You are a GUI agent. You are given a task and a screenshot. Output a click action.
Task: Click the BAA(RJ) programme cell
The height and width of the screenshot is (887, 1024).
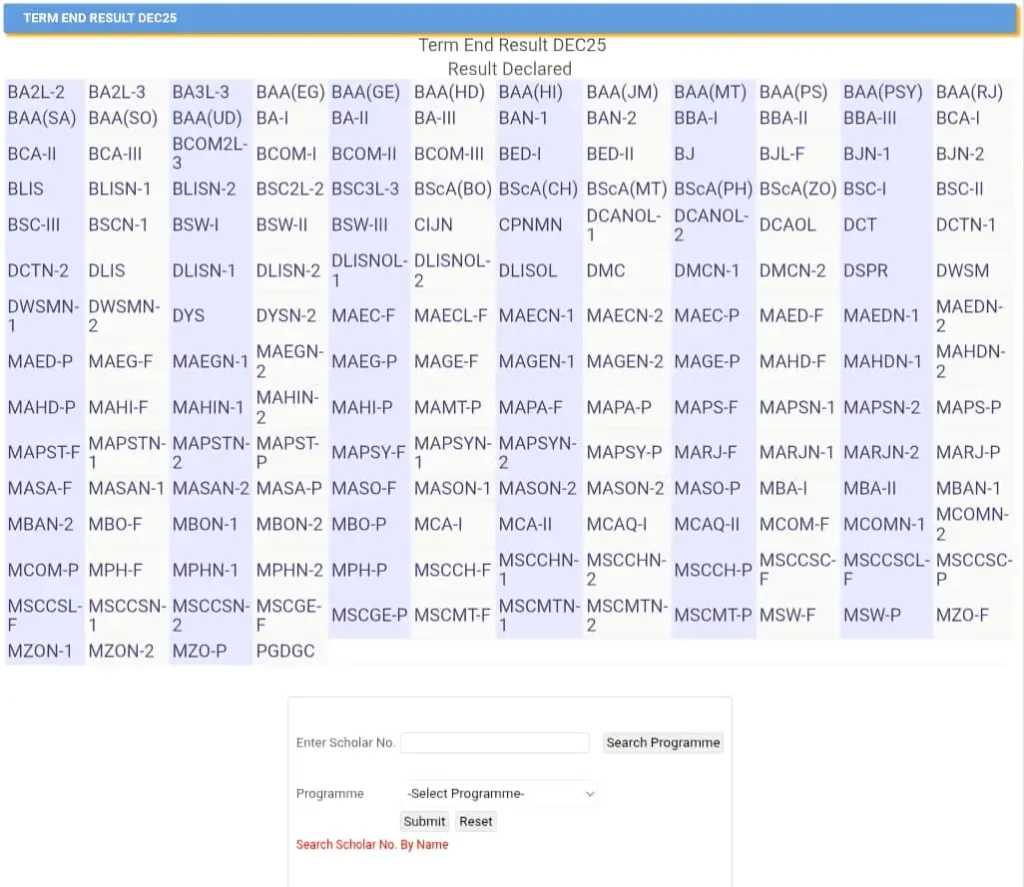pos(969,92)
